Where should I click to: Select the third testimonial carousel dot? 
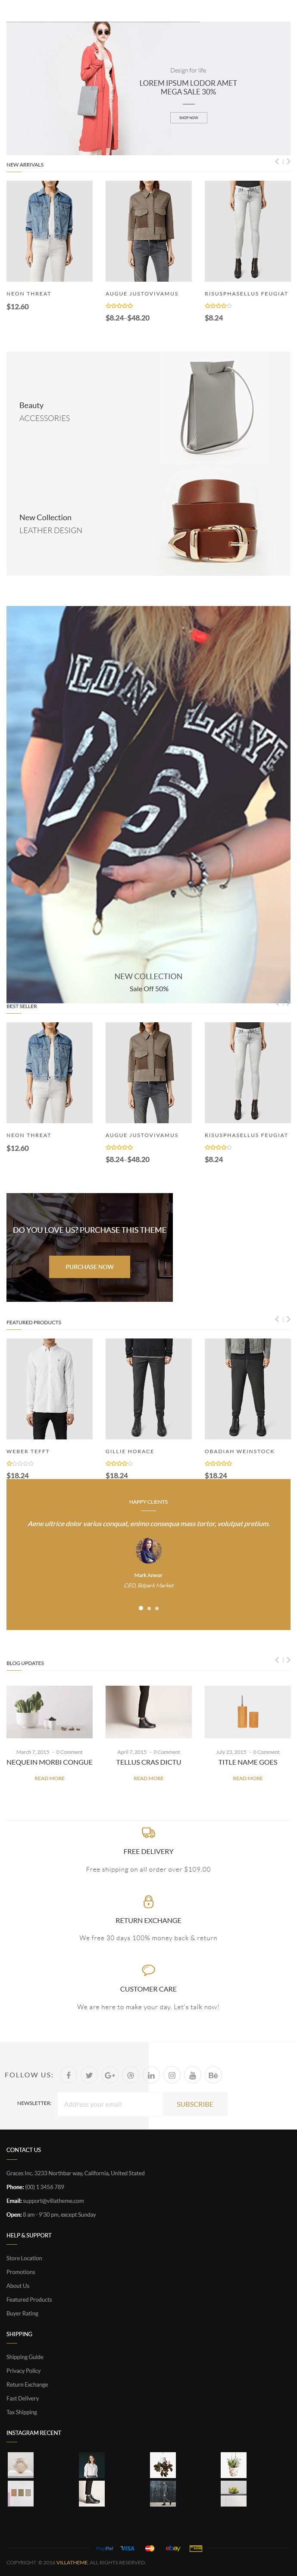157,1608
